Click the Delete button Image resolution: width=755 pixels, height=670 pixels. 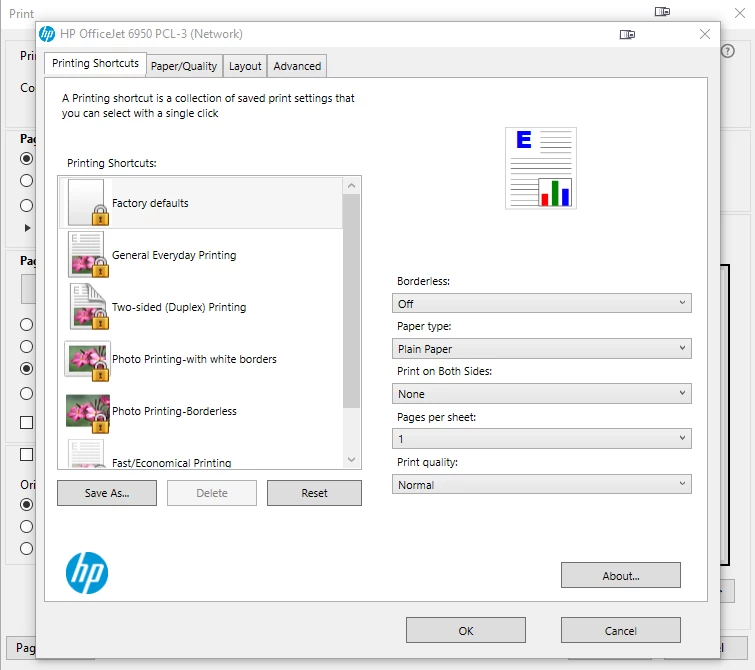pos(212,493)
